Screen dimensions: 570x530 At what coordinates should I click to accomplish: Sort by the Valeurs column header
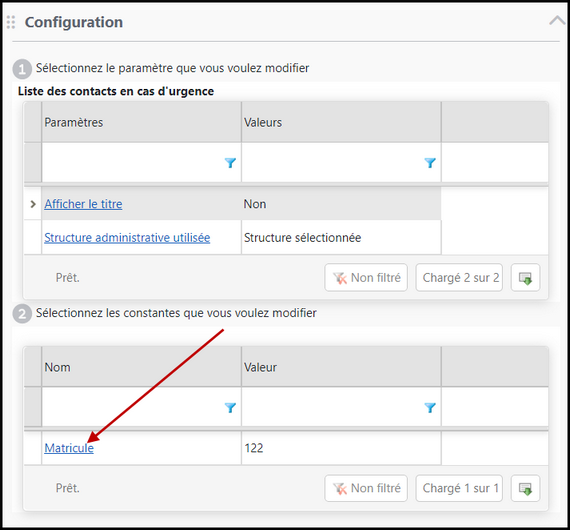pyautogui.click(x=341, y=123)
